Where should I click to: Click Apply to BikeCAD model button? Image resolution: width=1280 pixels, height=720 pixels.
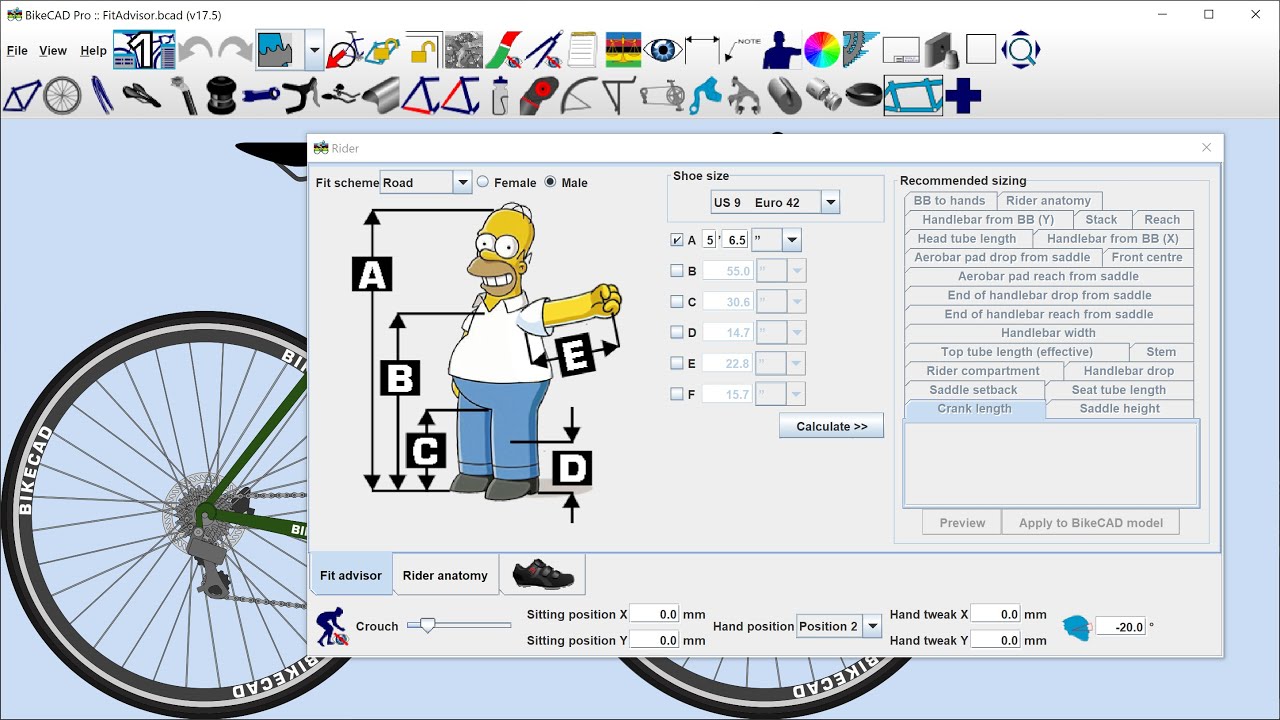[1091, 522]
